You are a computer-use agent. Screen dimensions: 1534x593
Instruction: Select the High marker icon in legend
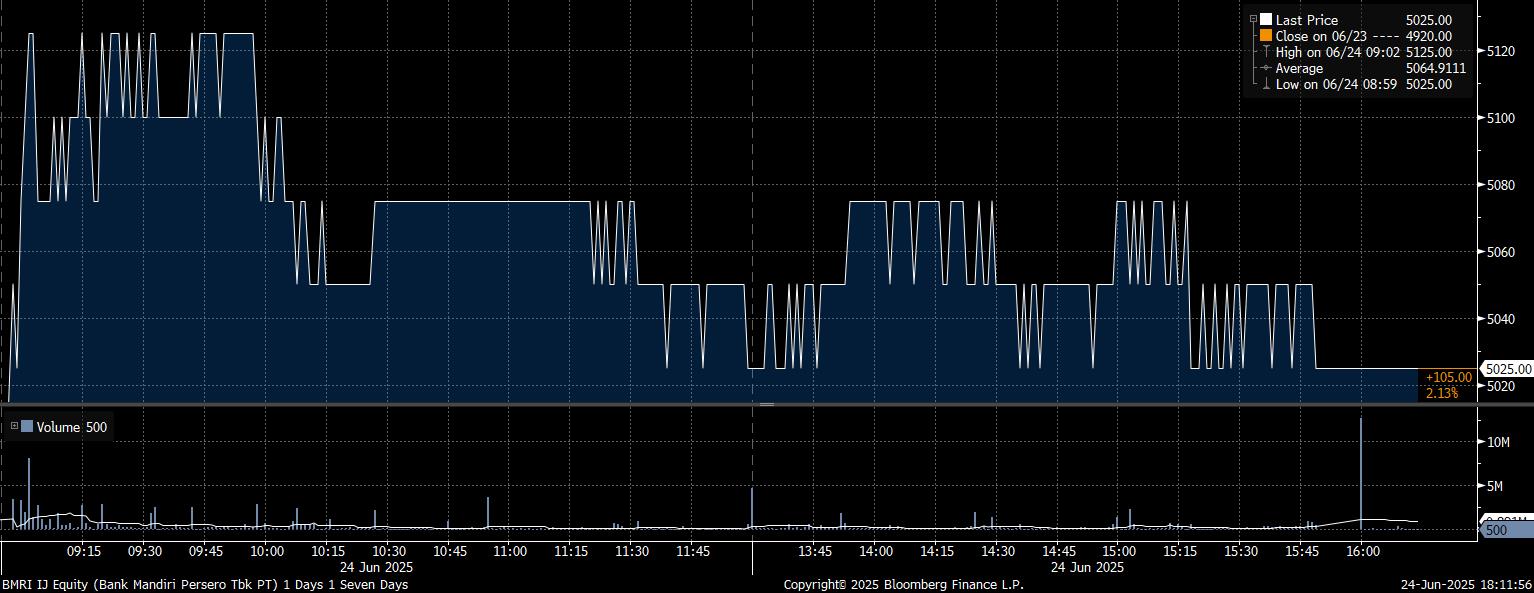pos(1266,52)
